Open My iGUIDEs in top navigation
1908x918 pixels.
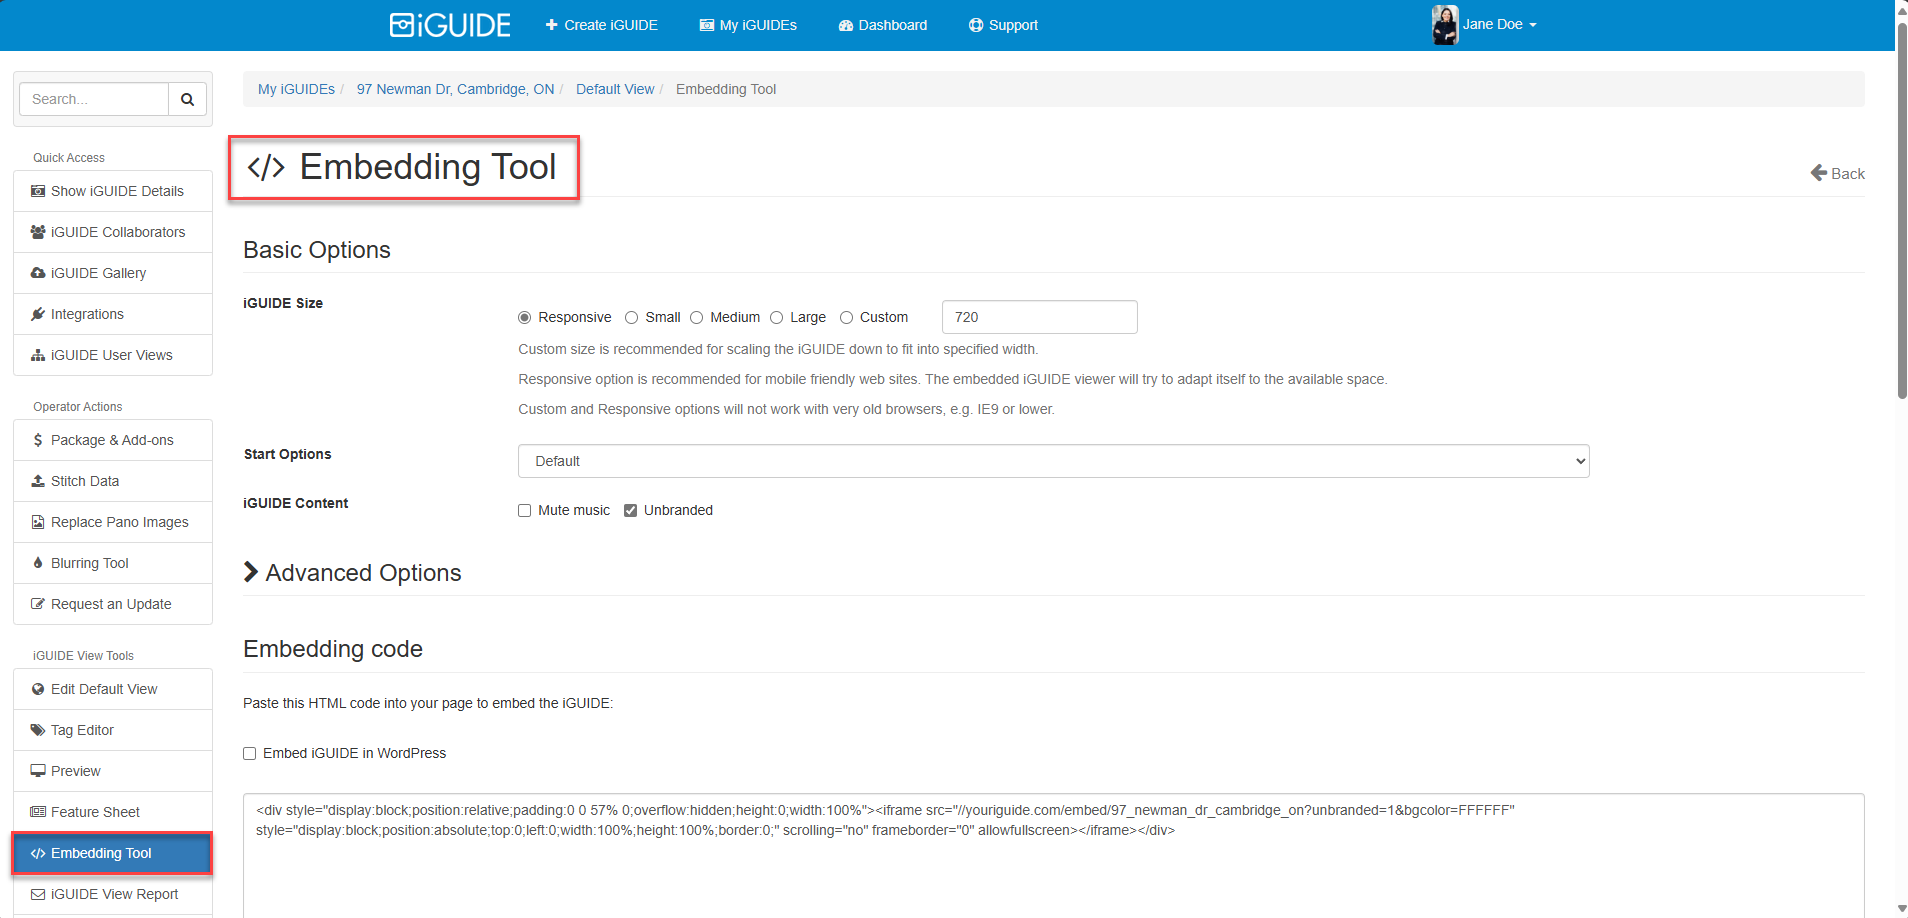pyautogui.click(x=748, y=25)
